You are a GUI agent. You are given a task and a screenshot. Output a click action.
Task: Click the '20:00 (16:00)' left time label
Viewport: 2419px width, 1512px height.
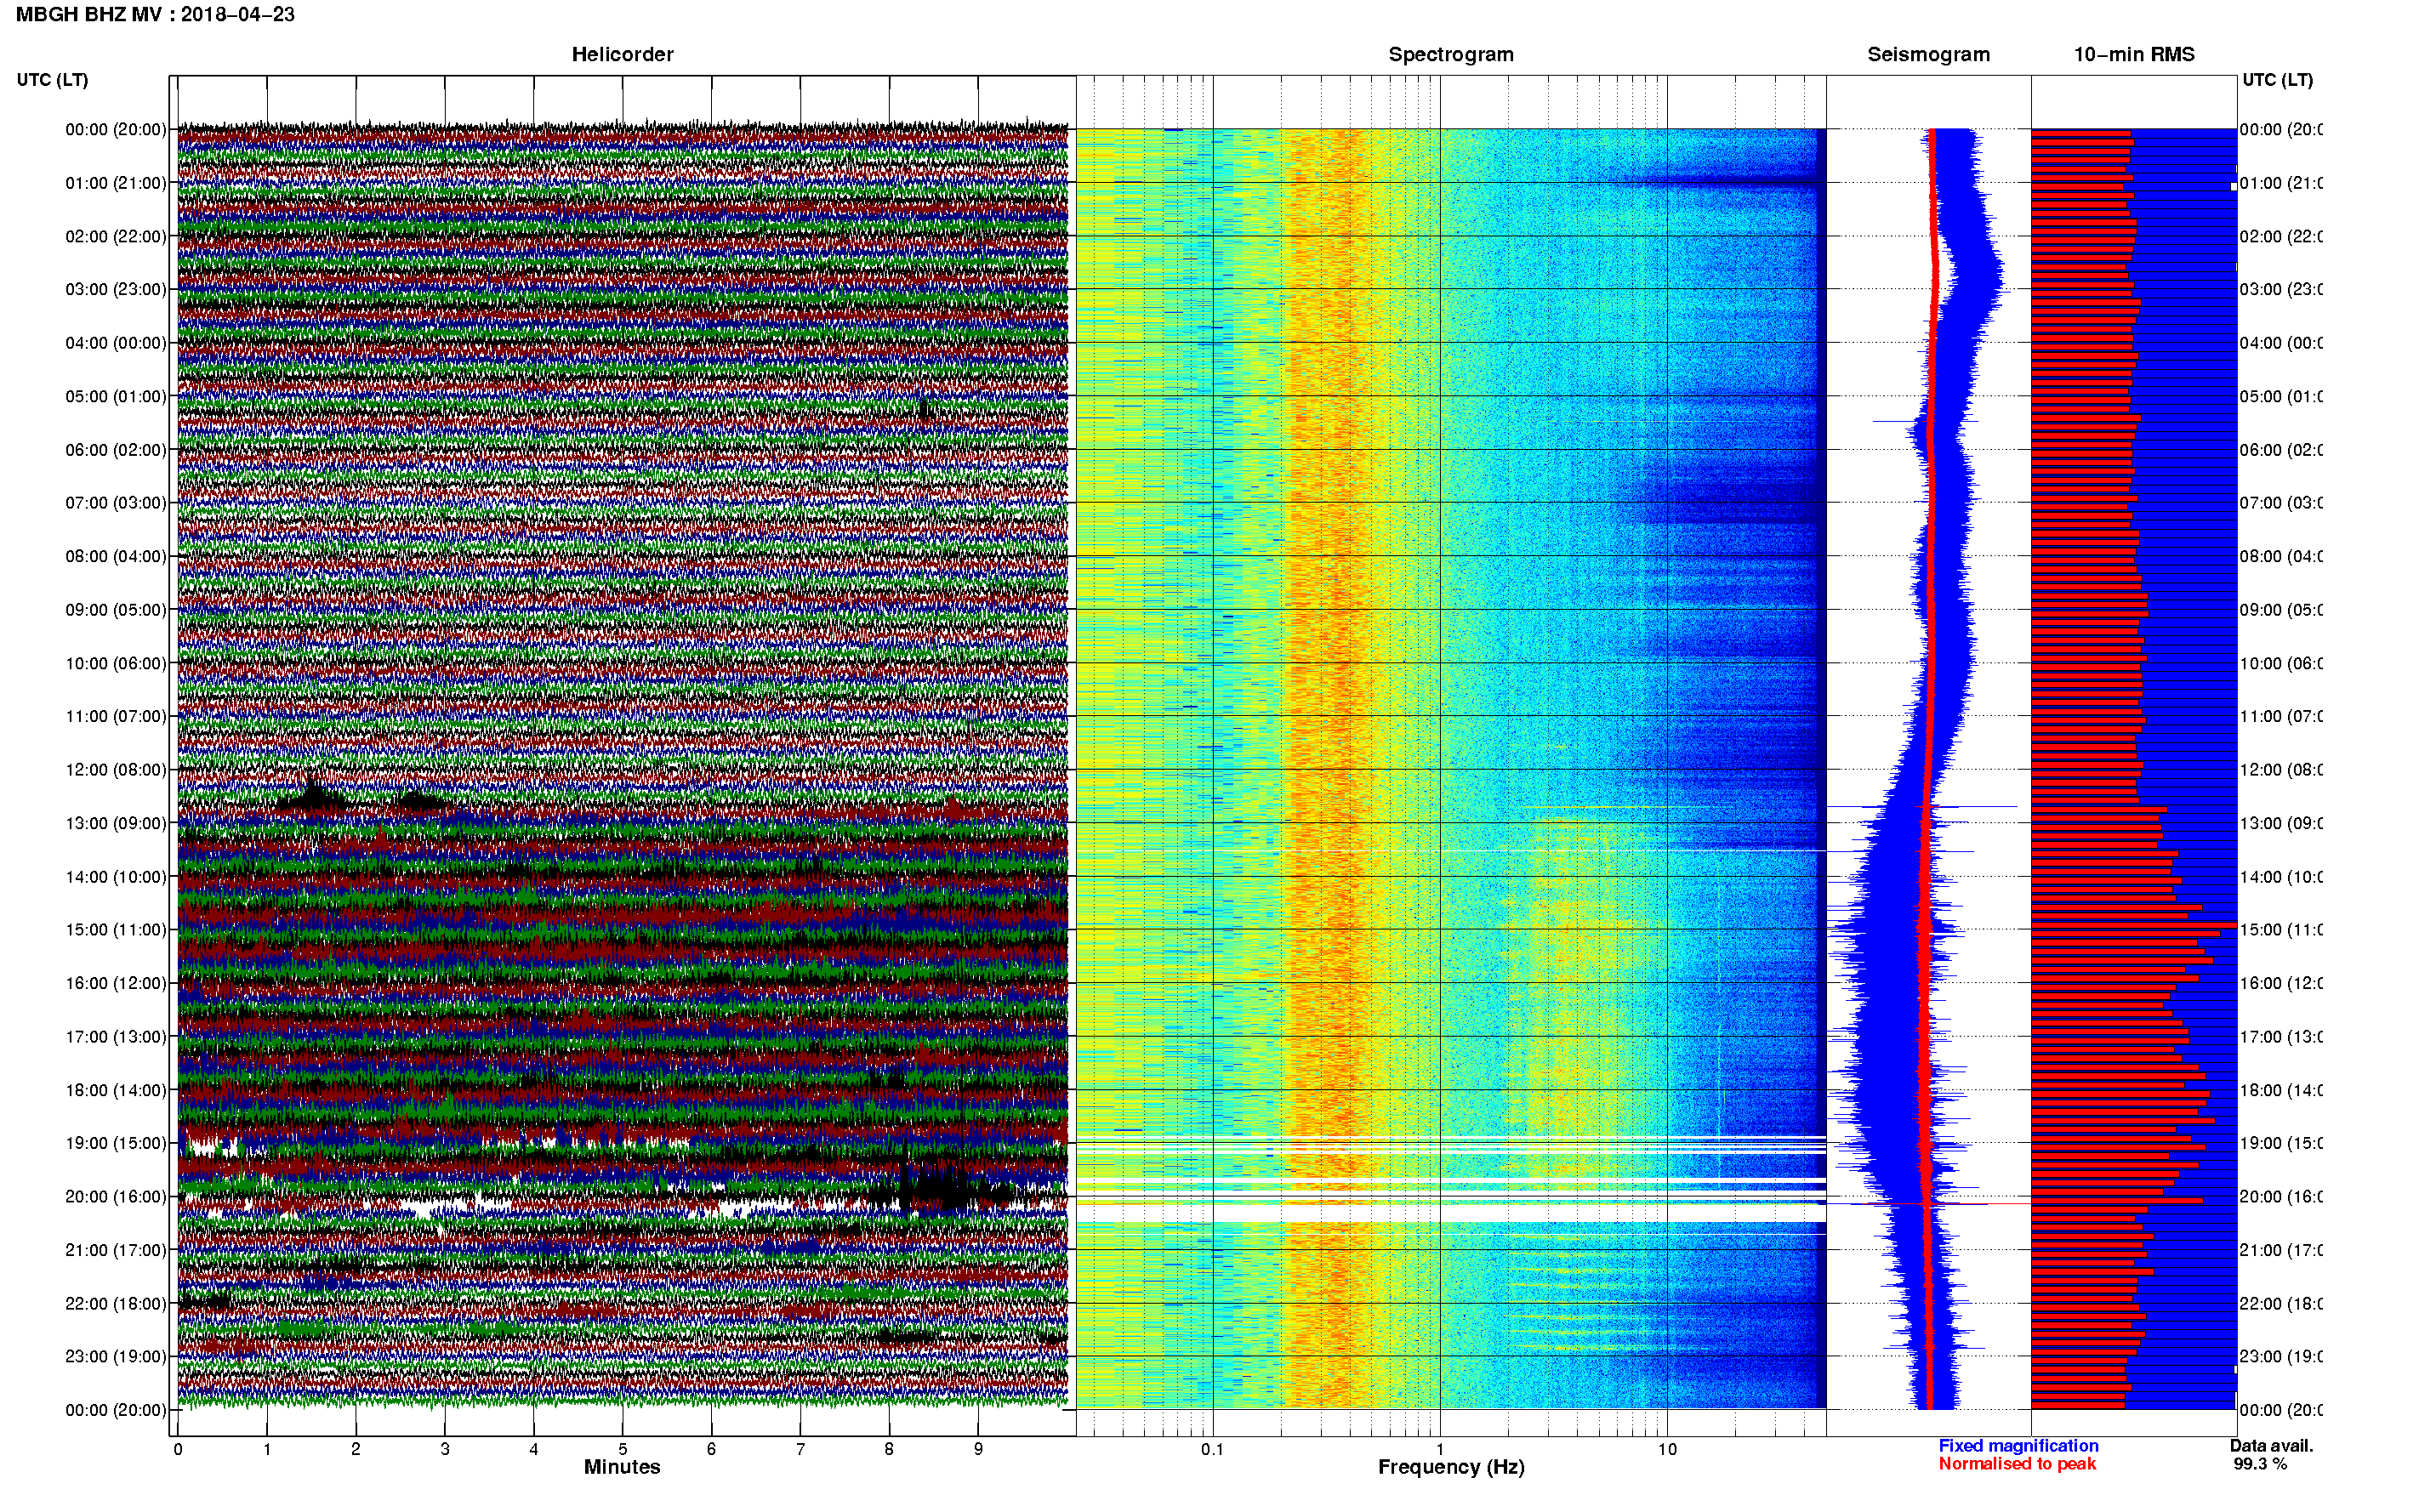(x=116, y=1196)
